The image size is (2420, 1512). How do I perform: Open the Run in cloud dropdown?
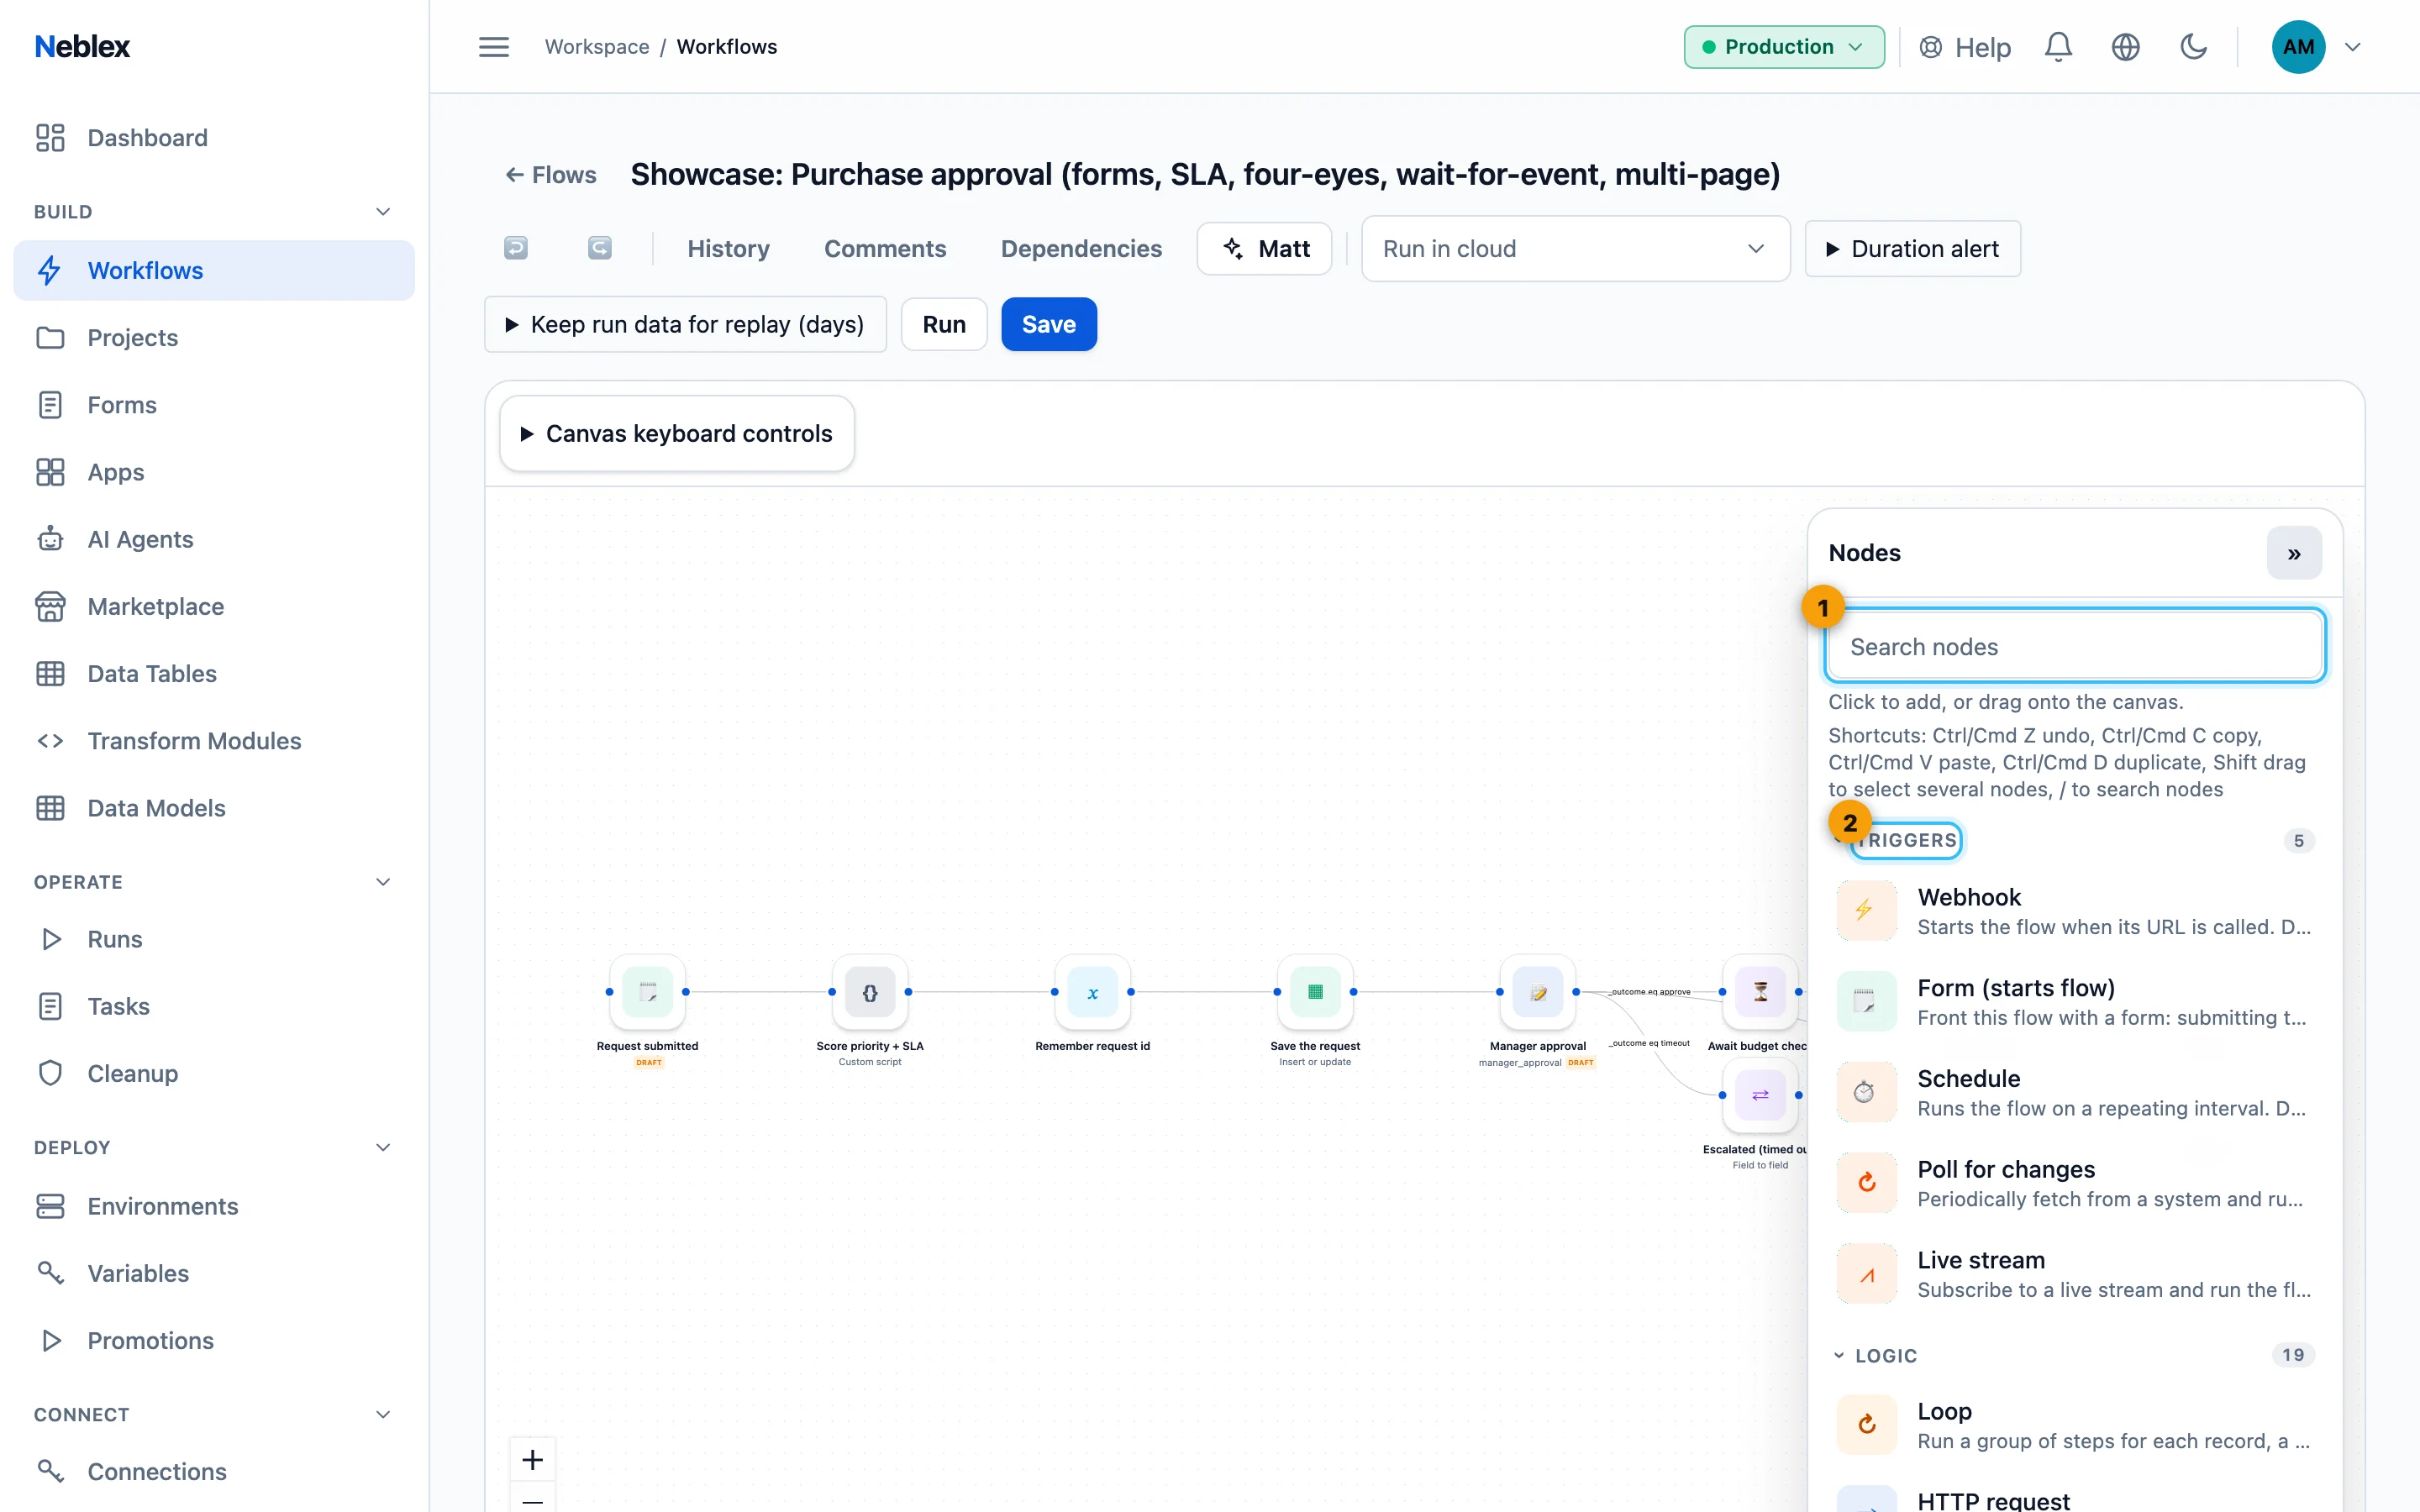[1575, 249]
